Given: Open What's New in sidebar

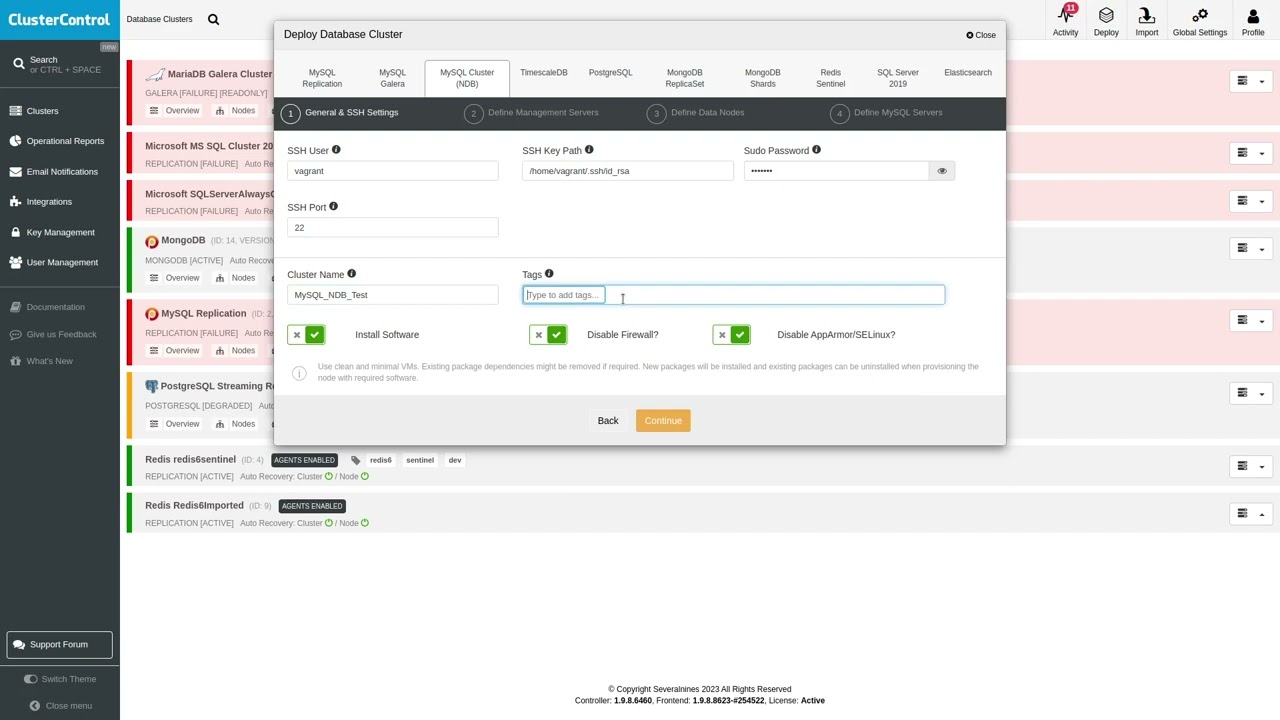Looking at the screenshot, I should coord(49,361).
